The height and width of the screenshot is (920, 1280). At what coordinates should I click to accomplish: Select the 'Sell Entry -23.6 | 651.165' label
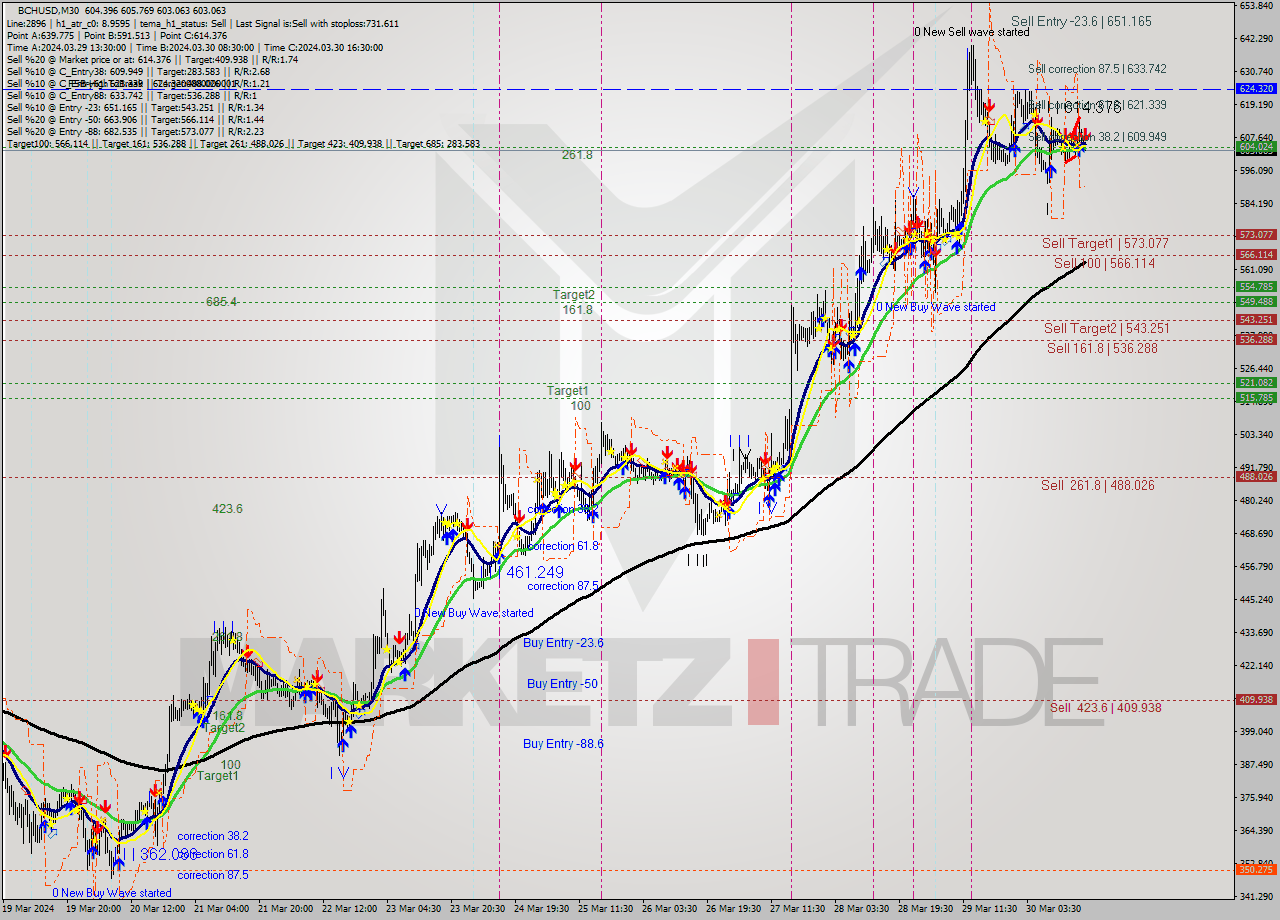point(1081,21)
